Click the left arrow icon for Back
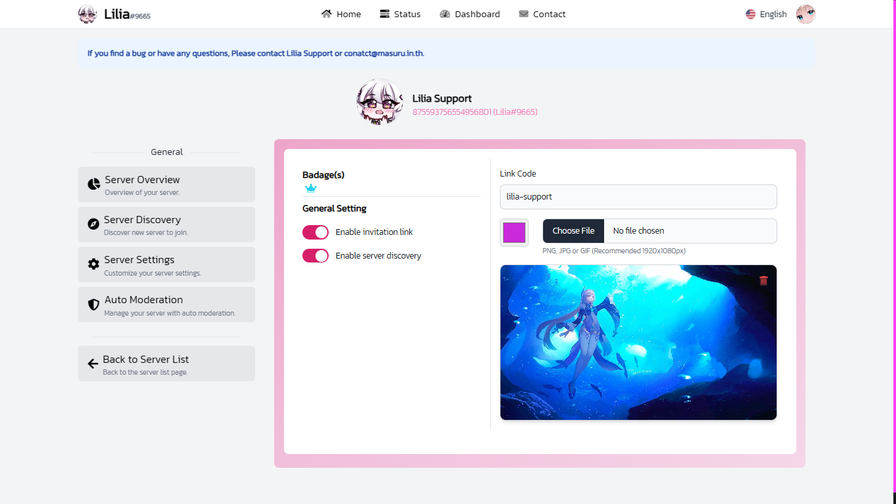Image resolution: width=896 pixels, height=504 pixels. [93, 363]
